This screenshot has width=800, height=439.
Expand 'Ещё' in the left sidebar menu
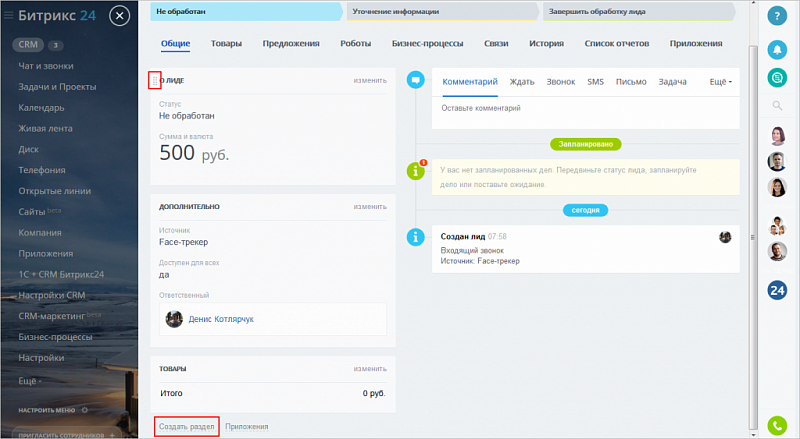coord(31,381)
